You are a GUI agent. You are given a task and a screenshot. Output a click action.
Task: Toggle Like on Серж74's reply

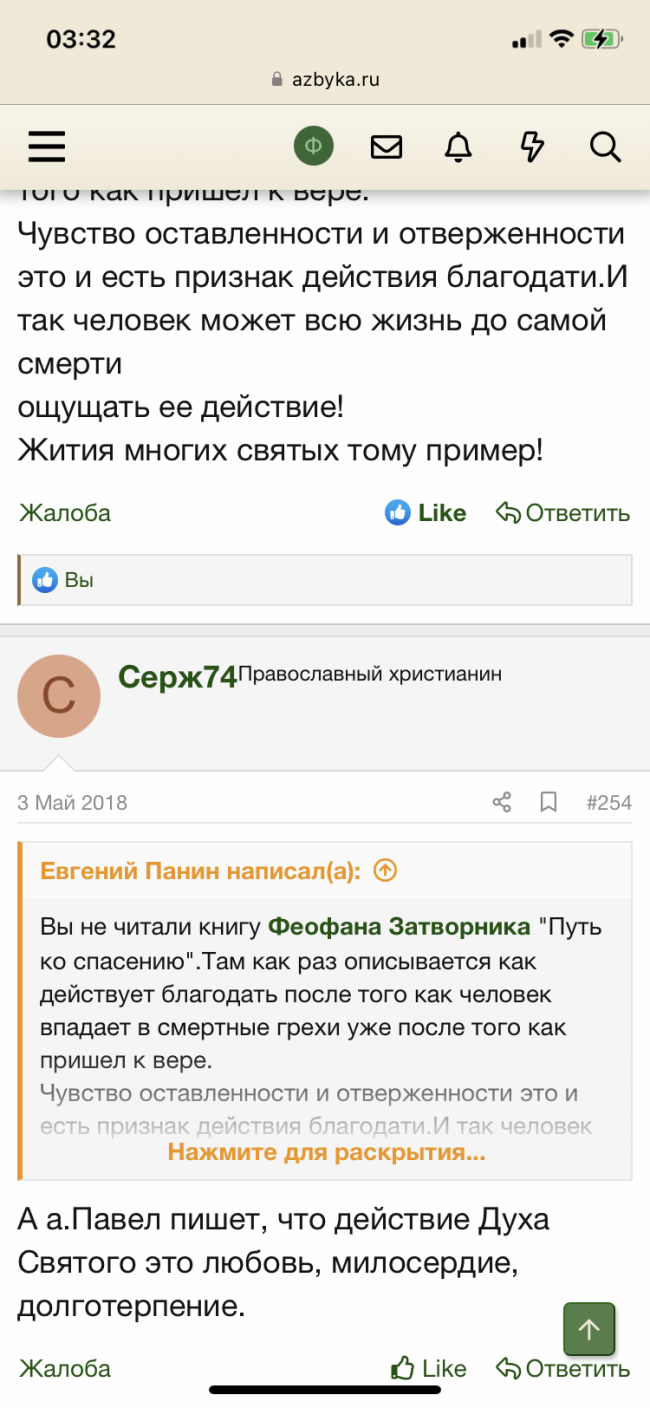(x=426, y=1368)
